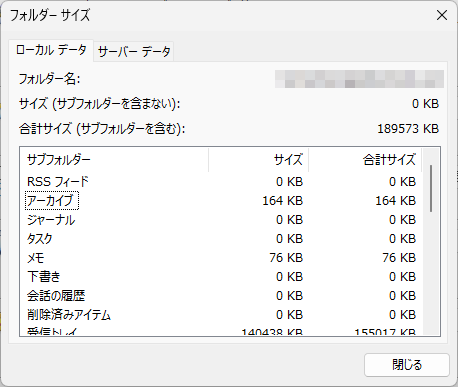Click the サイズ (サブフォルダーを含まない) label

pos(100,104)
